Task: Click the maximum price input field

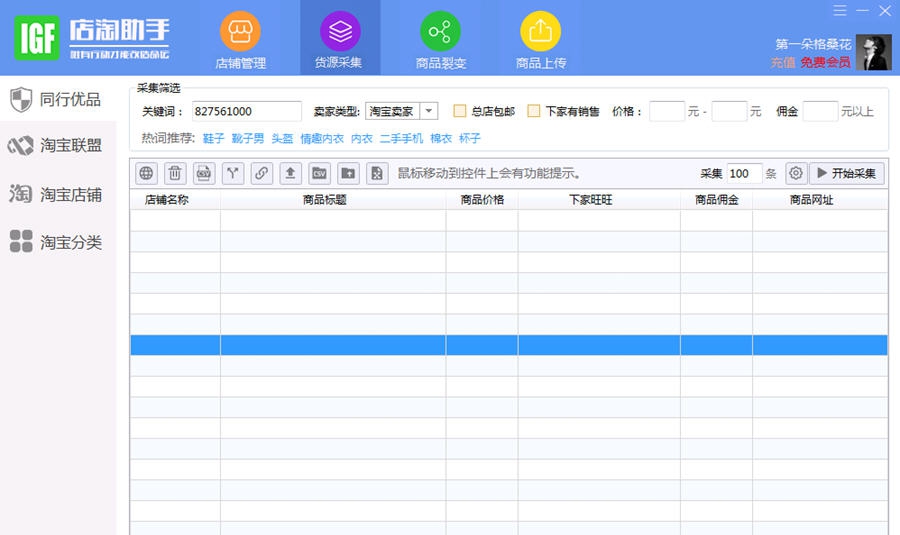Action: pos(730,111)
